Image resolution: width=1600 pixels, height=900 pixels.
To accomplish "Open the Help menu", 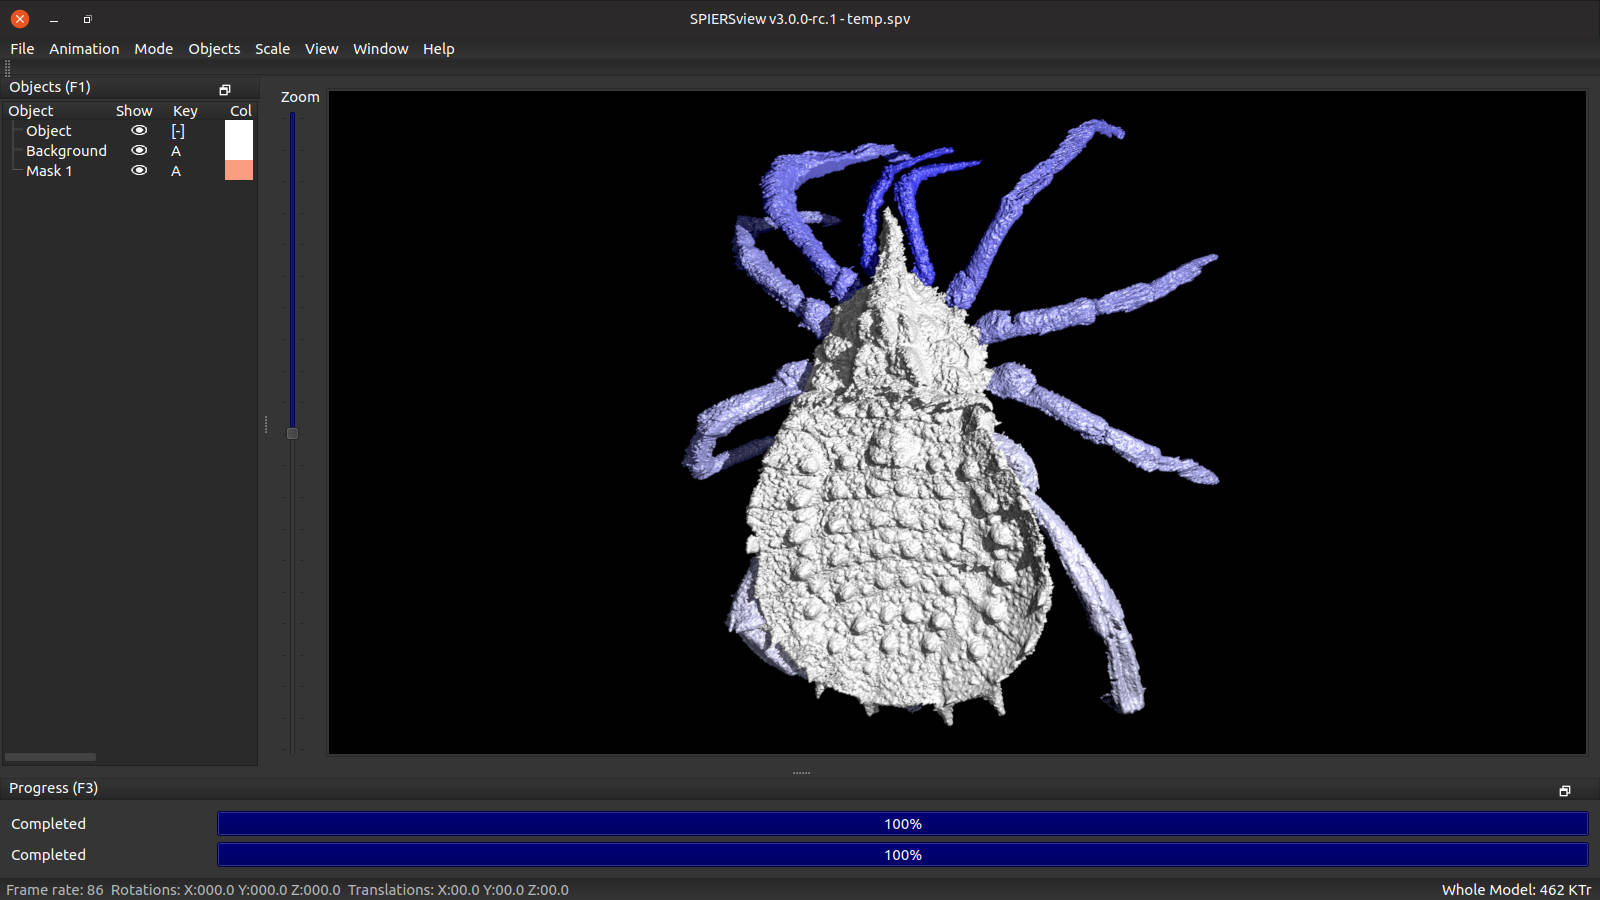I will (438, 49).
